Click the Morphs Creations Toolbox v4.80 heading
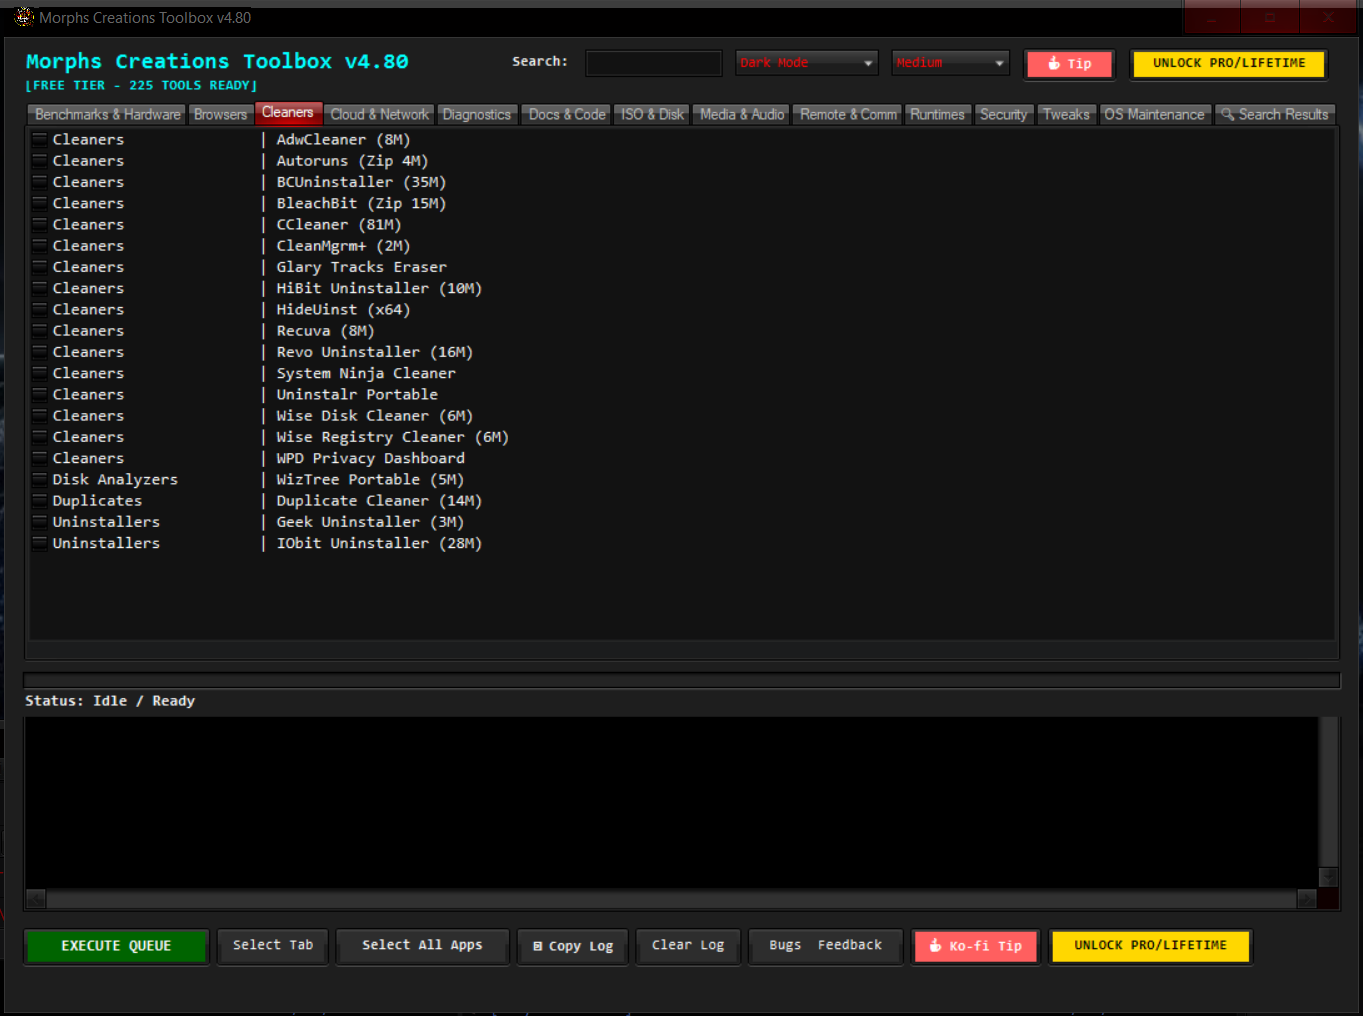 click(217, 61)
